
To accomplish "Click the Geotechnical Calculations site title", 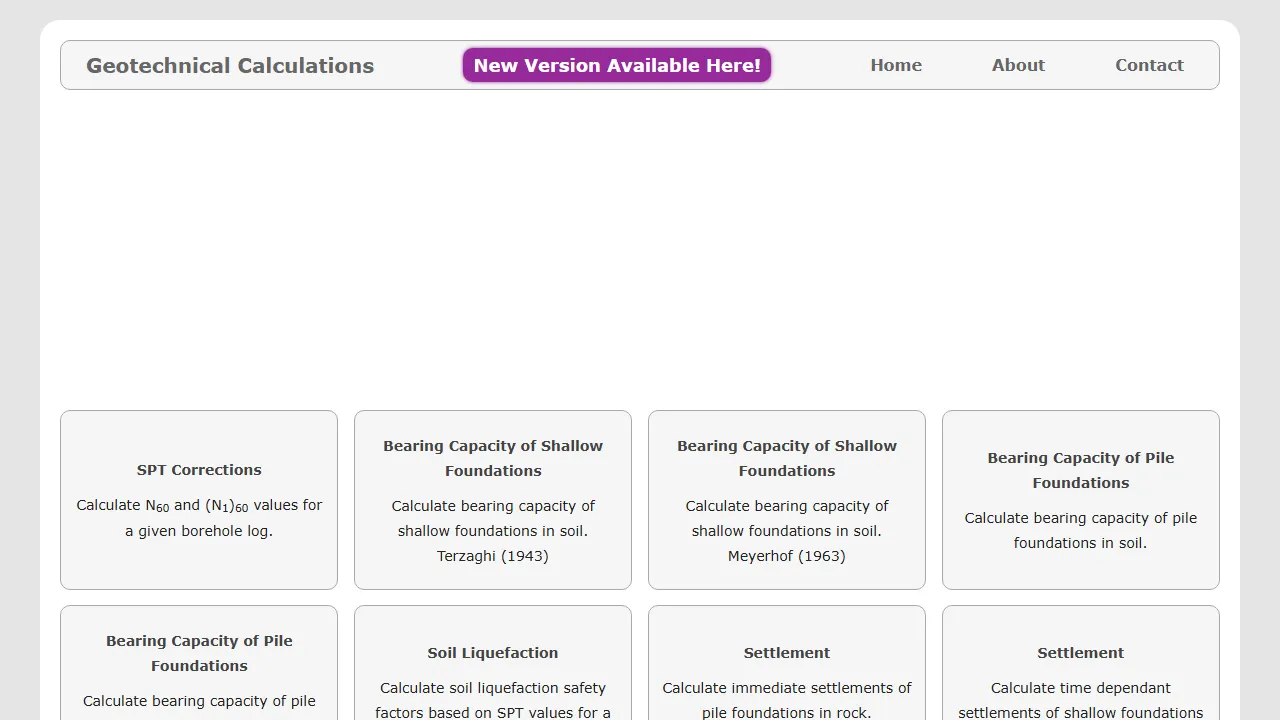I will click(229, 65).
